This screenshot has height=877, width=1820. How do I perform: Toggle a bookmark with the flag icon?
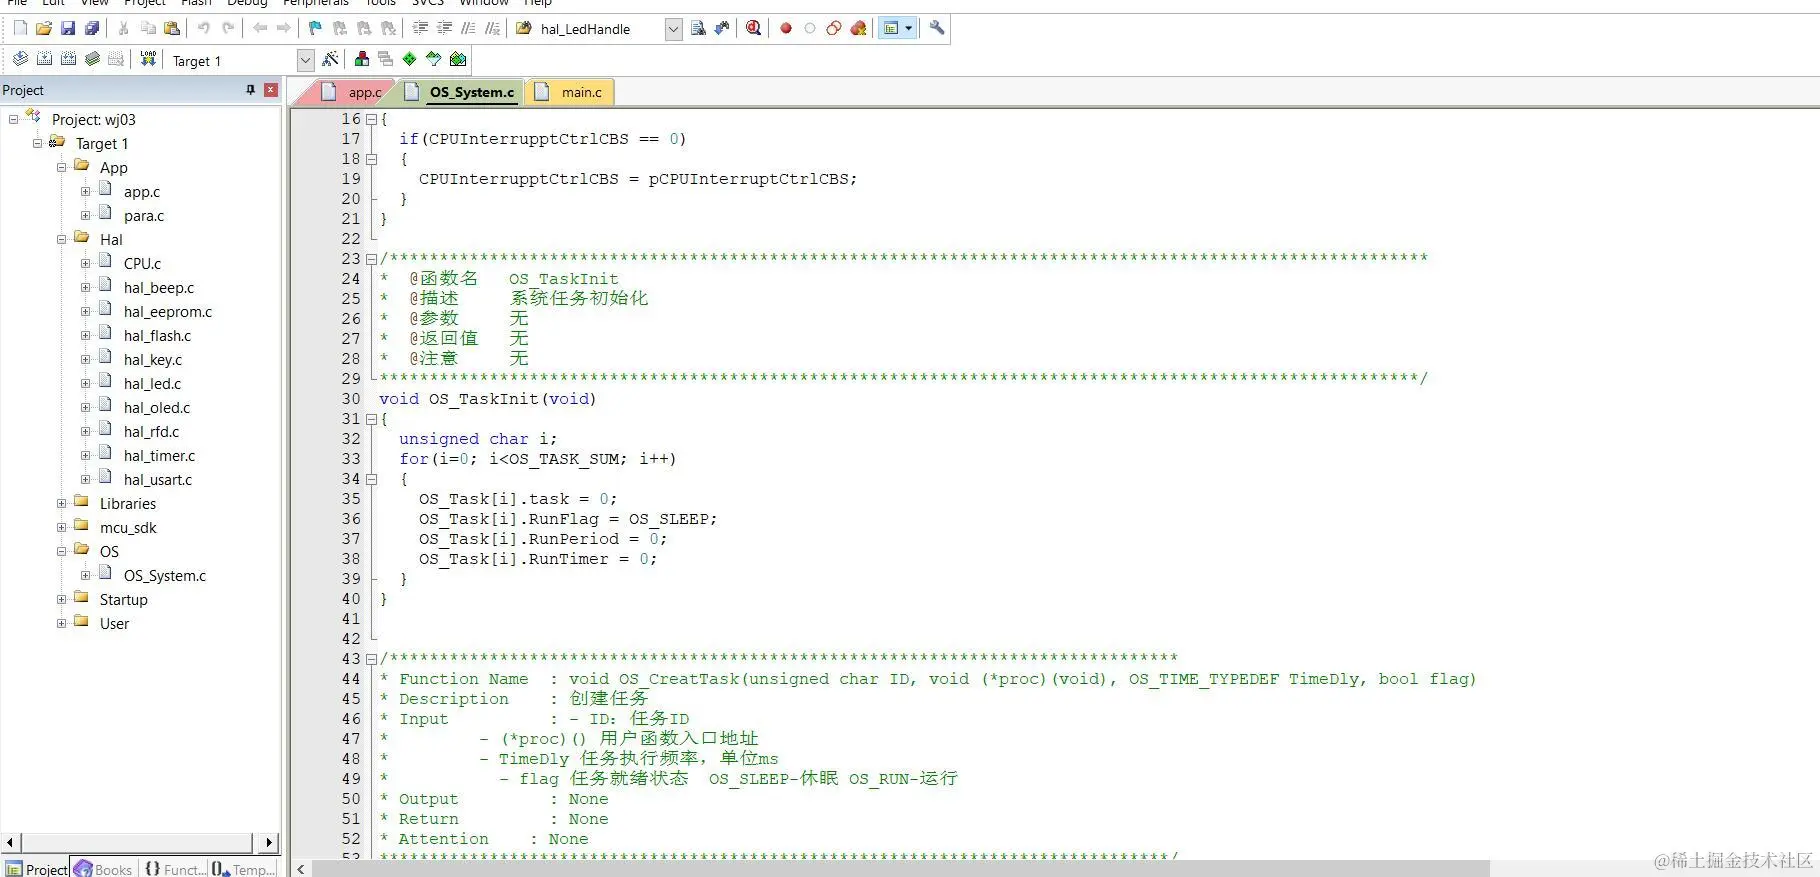(x=315, y=28)
